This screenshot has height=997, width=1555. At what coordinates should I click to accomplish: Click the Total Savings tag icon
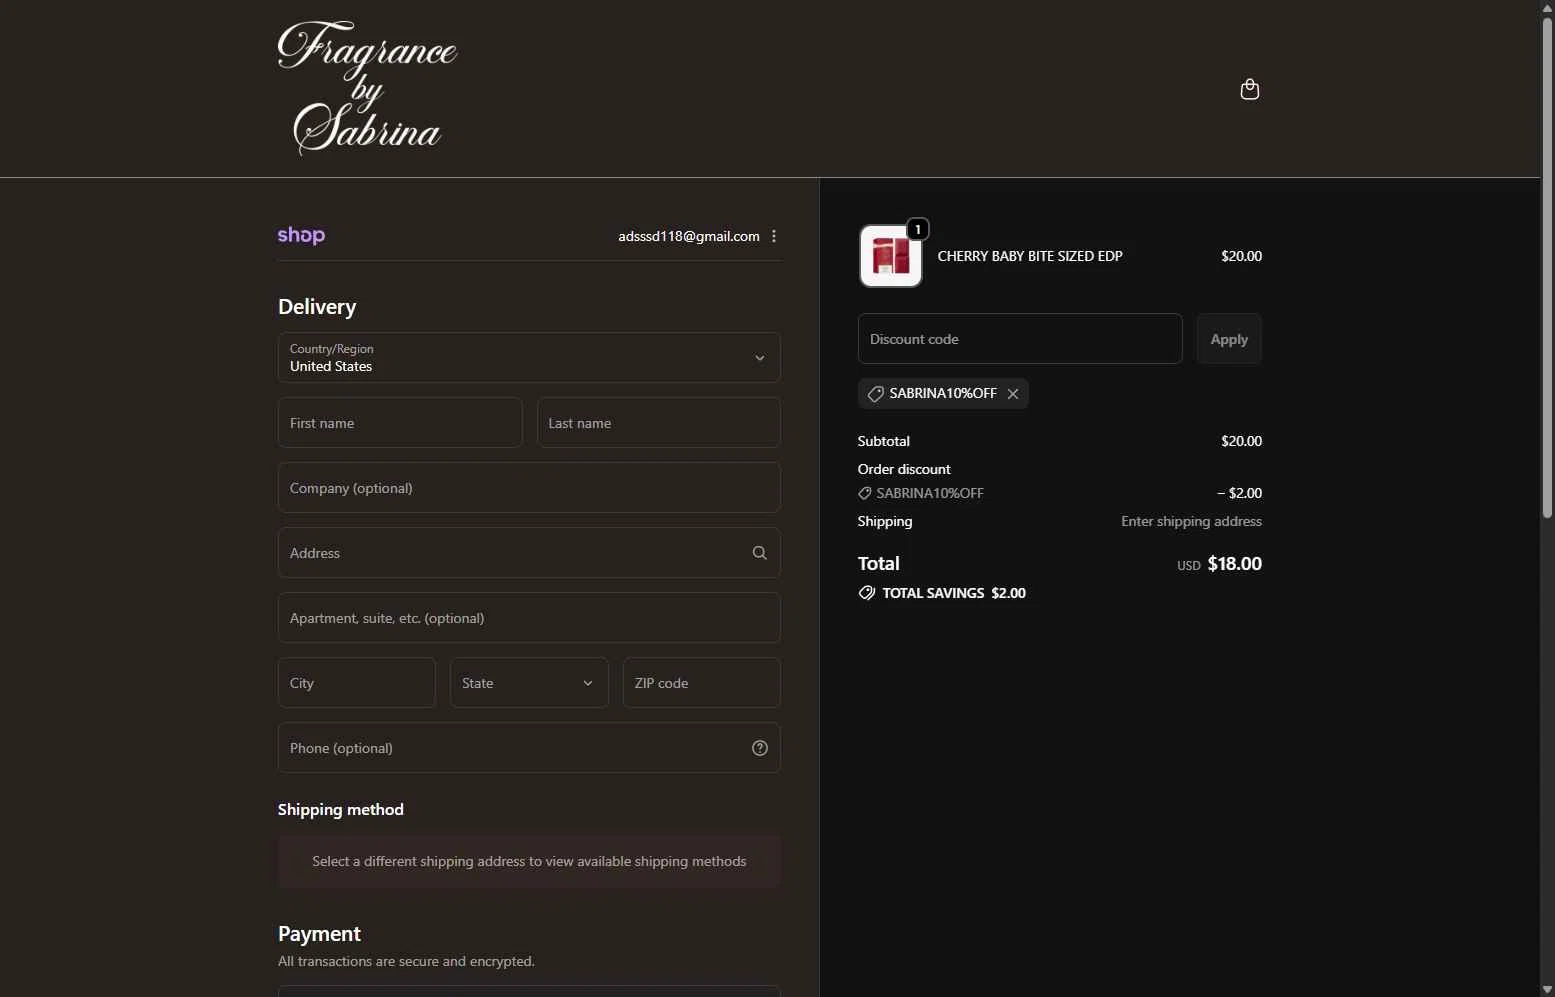tap(867, 593)
